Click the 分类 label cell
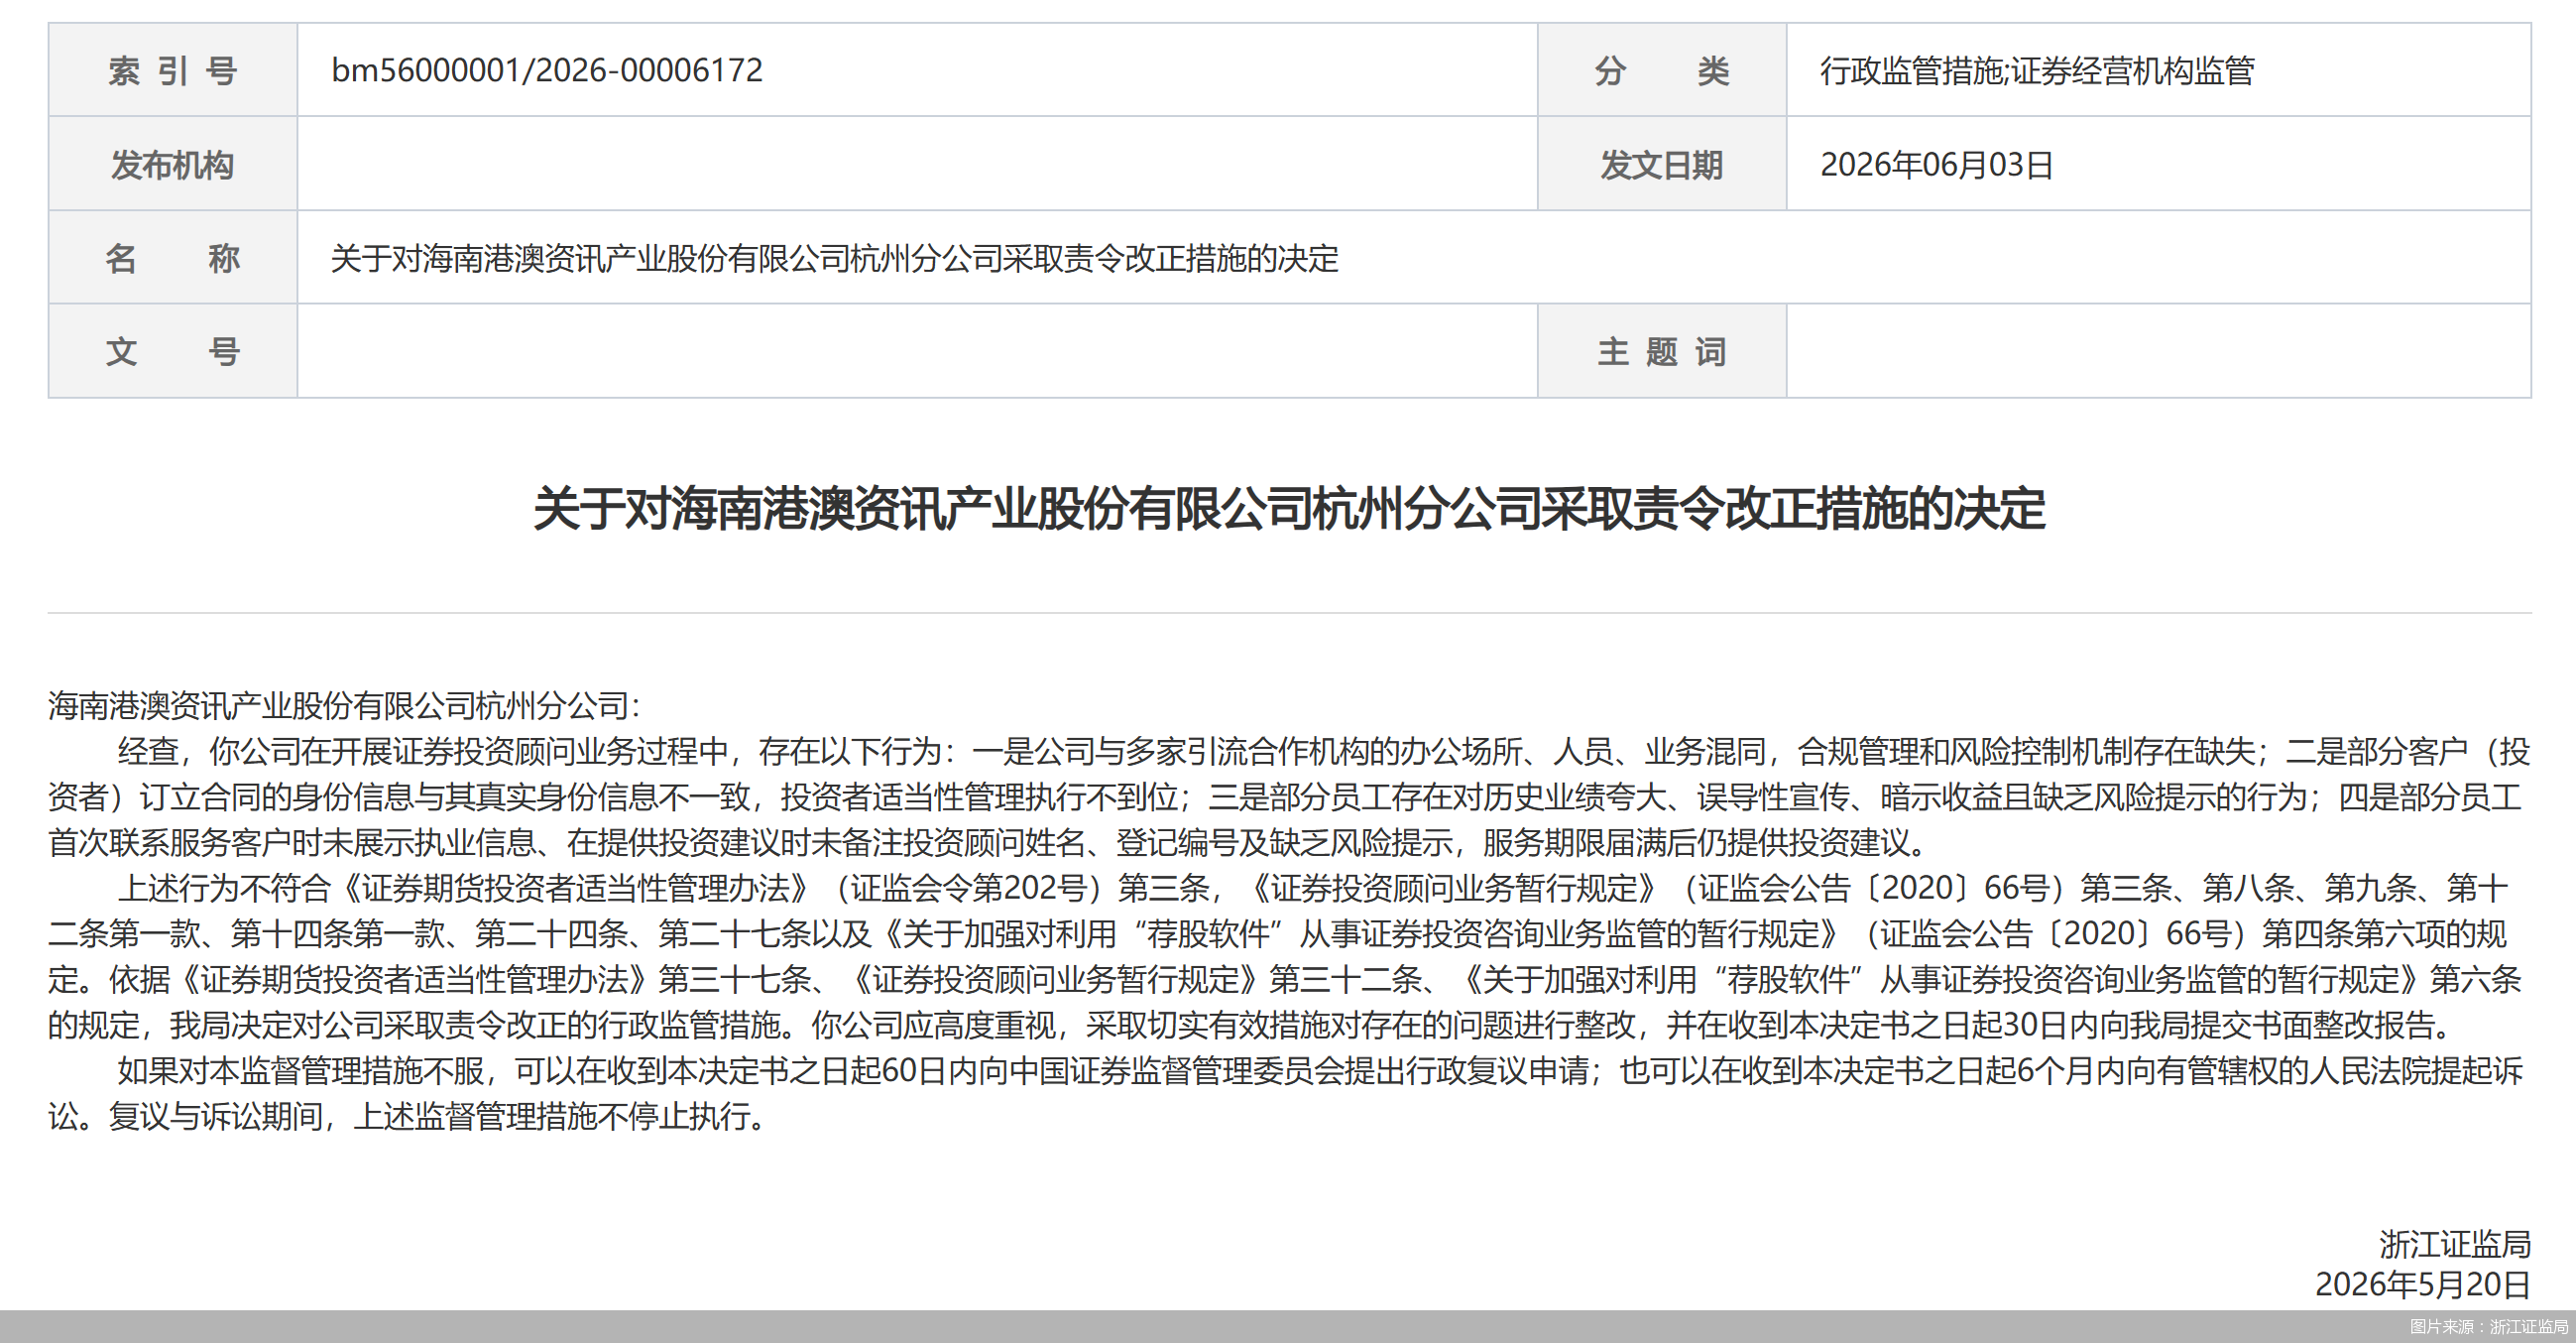 (x=1662, y=70)
